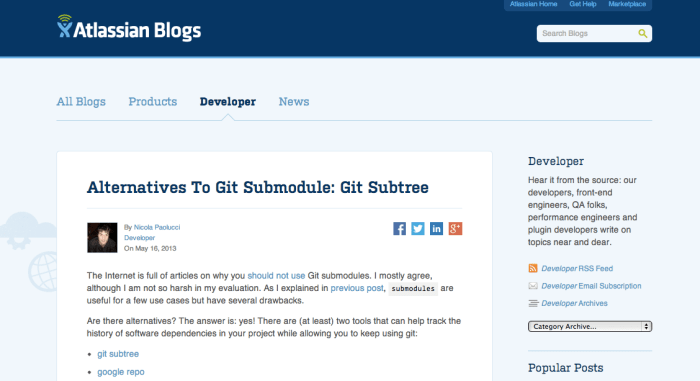The width and height of the screenshot is (700, 381).
Task: Click the Developer link under author name
Action: tap(139, 238)
